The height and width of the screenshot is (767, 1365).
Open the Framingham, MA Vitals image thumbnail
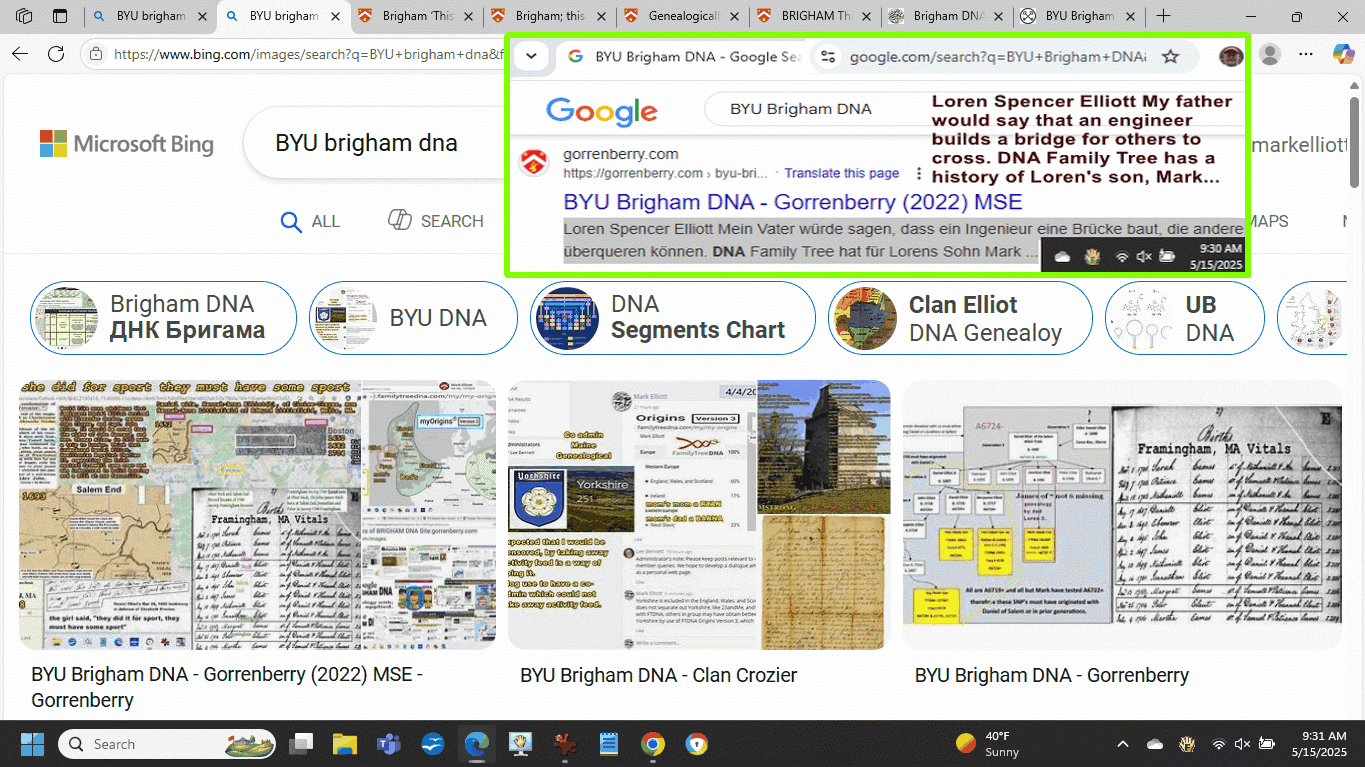1122,515
